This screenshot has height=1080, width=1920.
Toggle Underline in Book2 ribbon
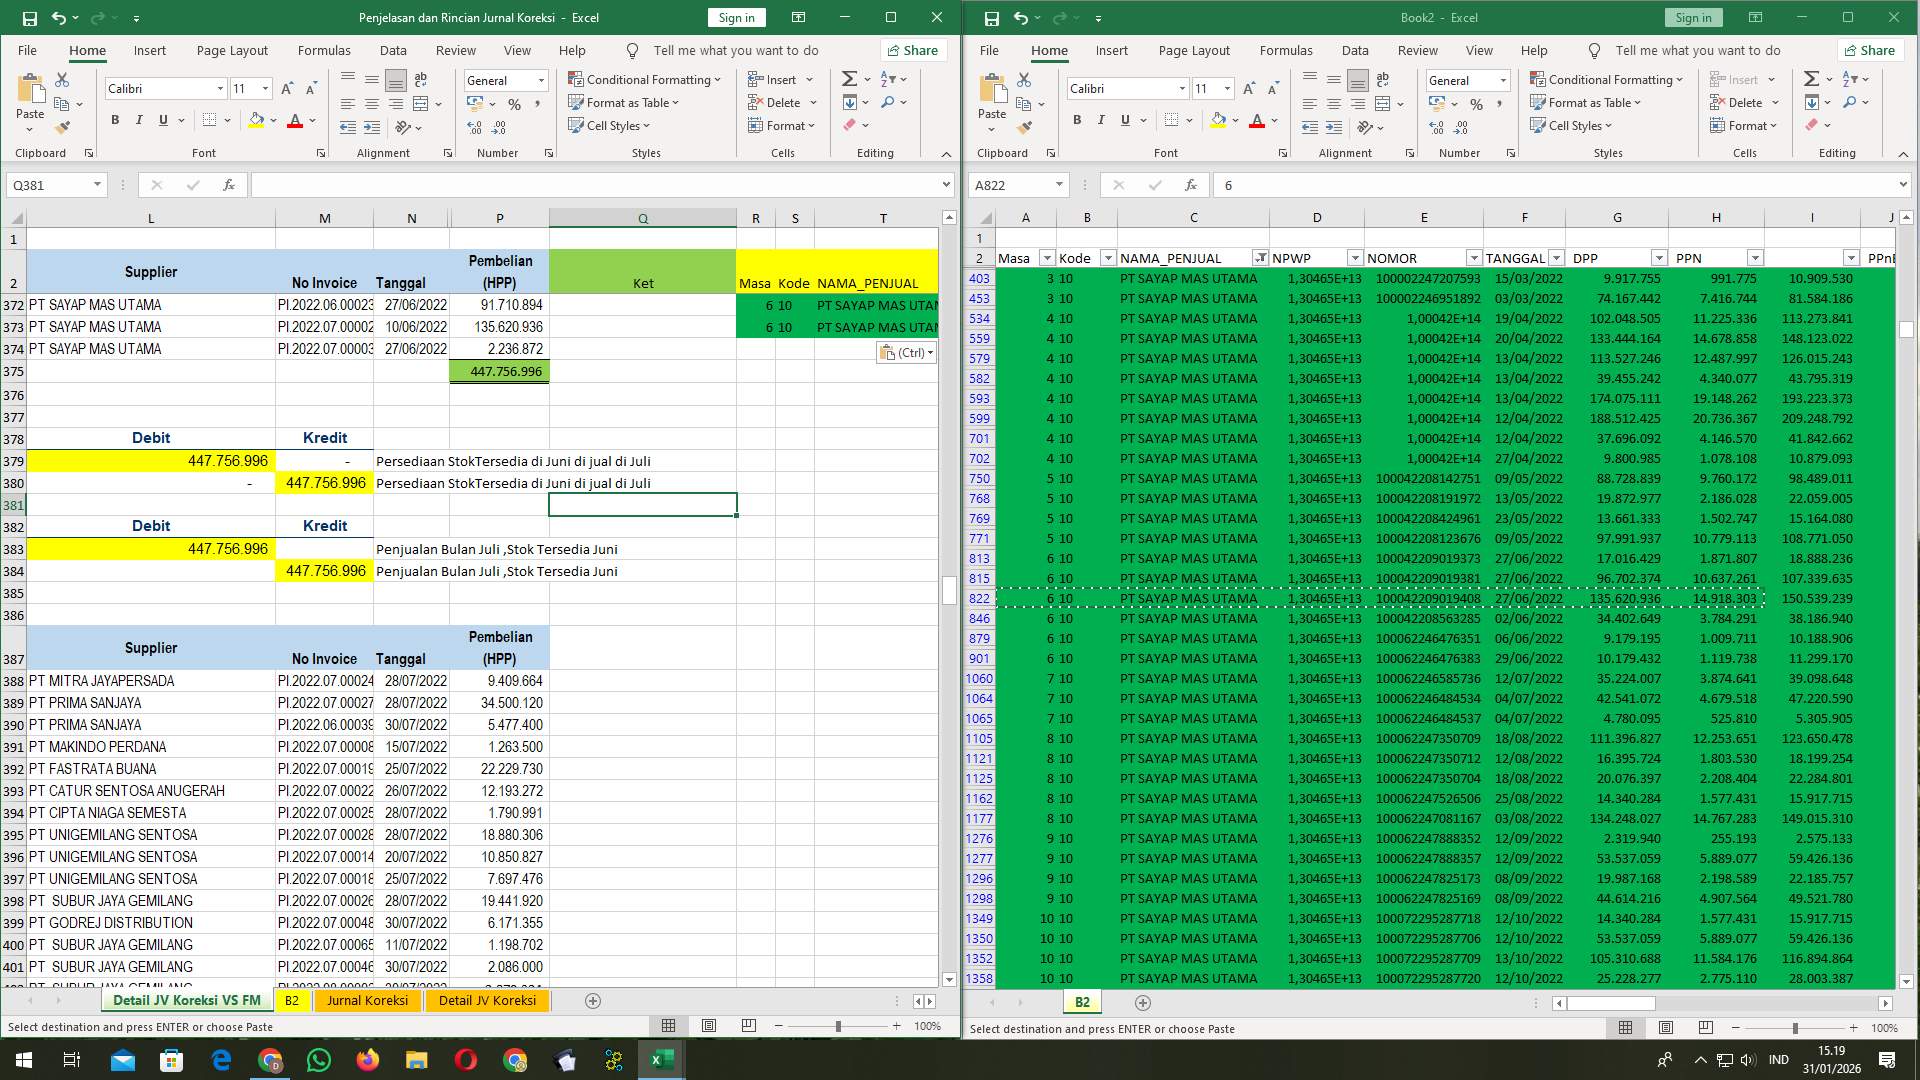point(1124,120)
